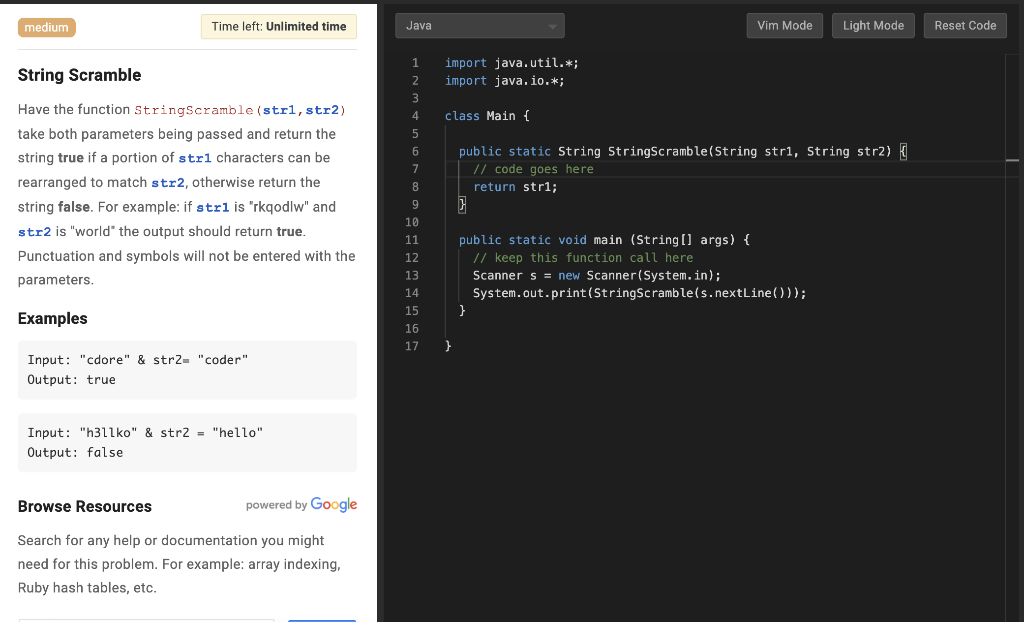Place cursor on the 'return str1;' line
1024x622 pixels.
pyautogui.click(x=515, y=187)
